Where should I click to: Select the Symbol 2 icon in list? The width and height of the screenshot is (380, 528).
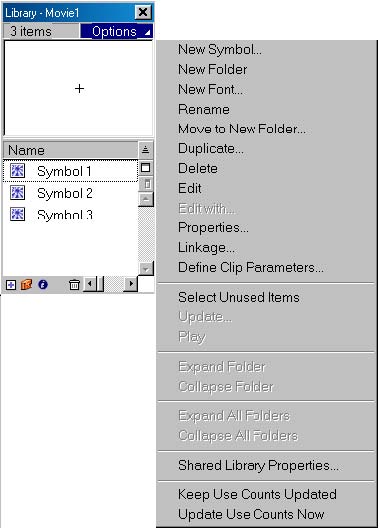pyautogui.click(x=17, y=193)
